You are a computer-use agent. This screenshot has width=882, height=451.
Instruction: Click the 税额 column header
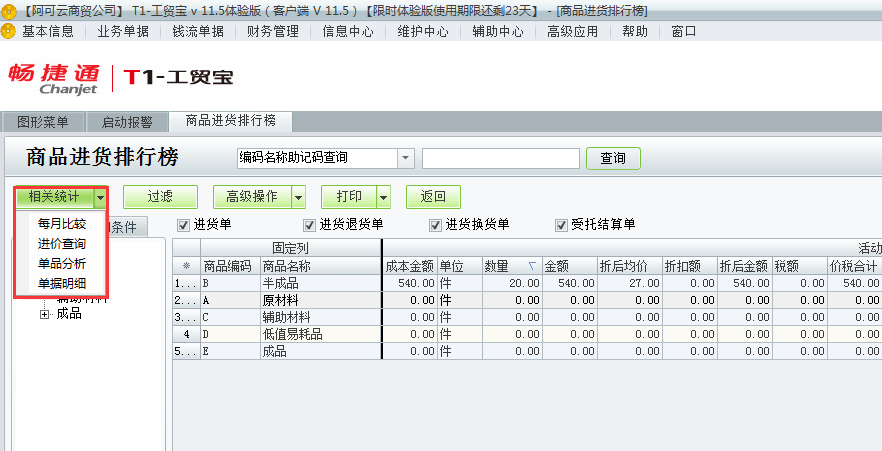tap(800, 267)
